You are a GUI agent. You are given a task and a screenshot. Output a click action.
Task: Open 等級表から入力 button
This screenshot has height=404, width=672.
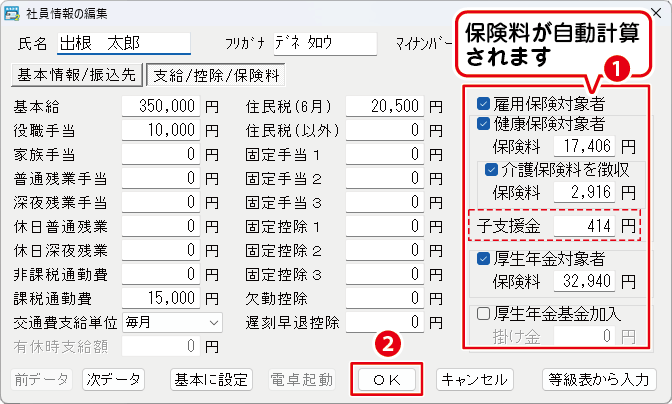point(600,379)
